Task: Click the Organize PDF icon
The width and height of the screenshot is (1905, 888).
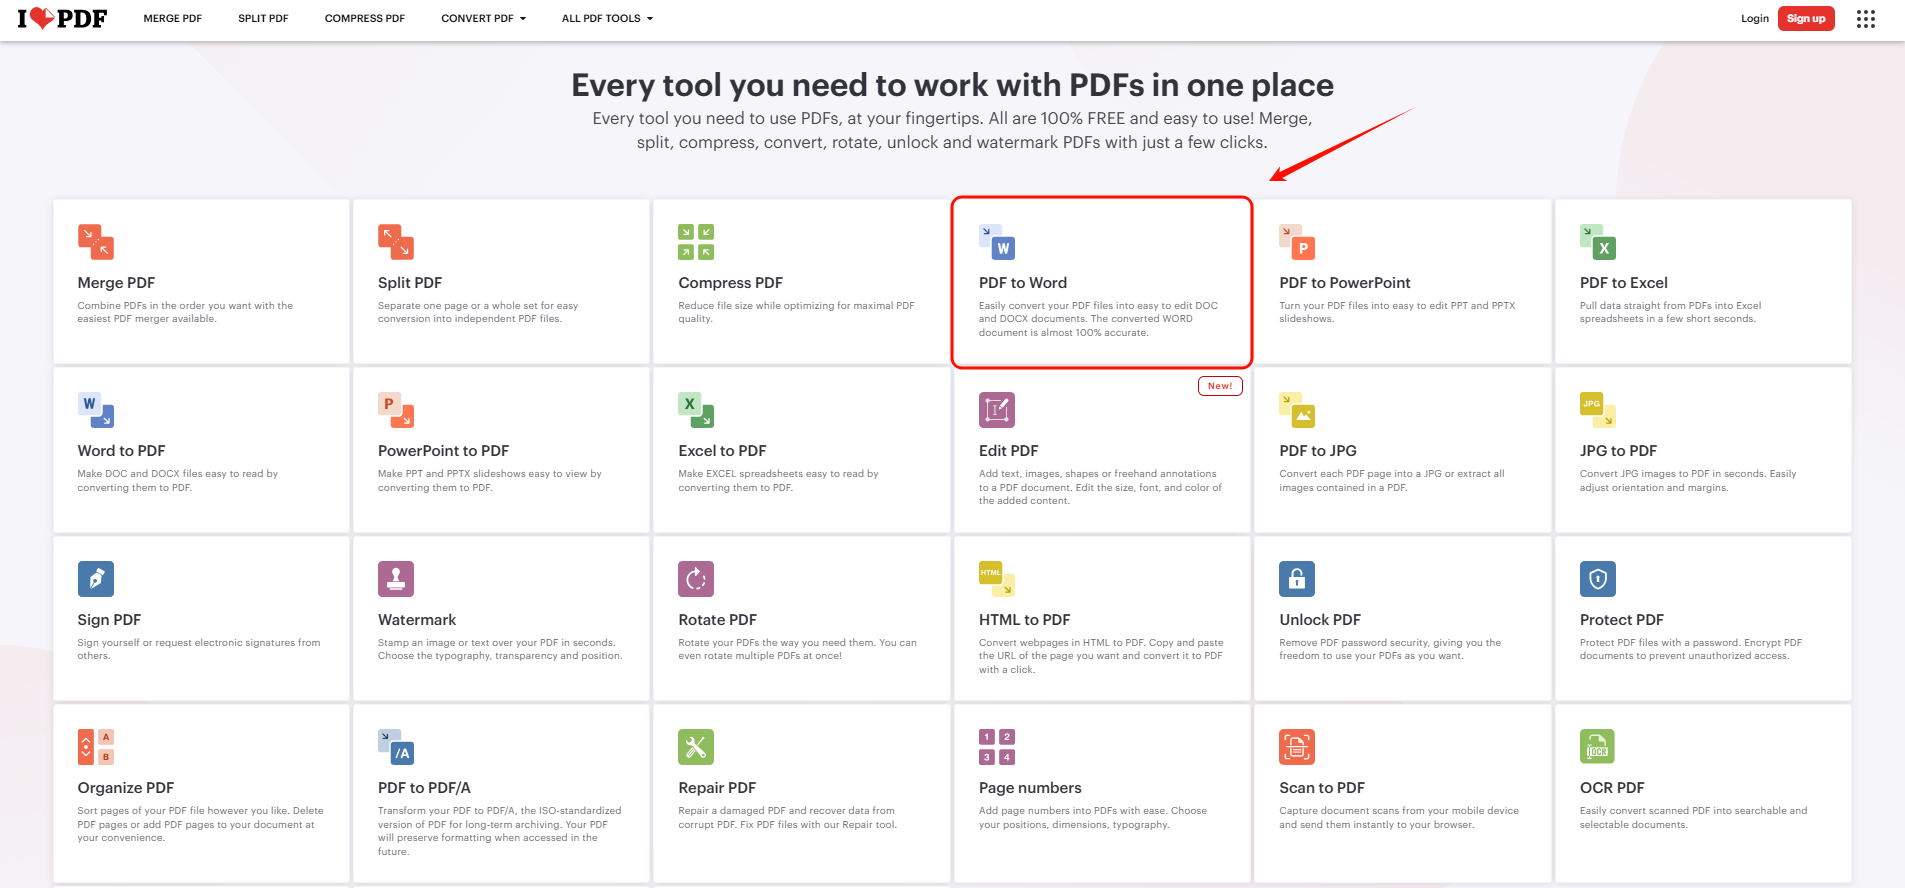Action: (x=96, y=747)
